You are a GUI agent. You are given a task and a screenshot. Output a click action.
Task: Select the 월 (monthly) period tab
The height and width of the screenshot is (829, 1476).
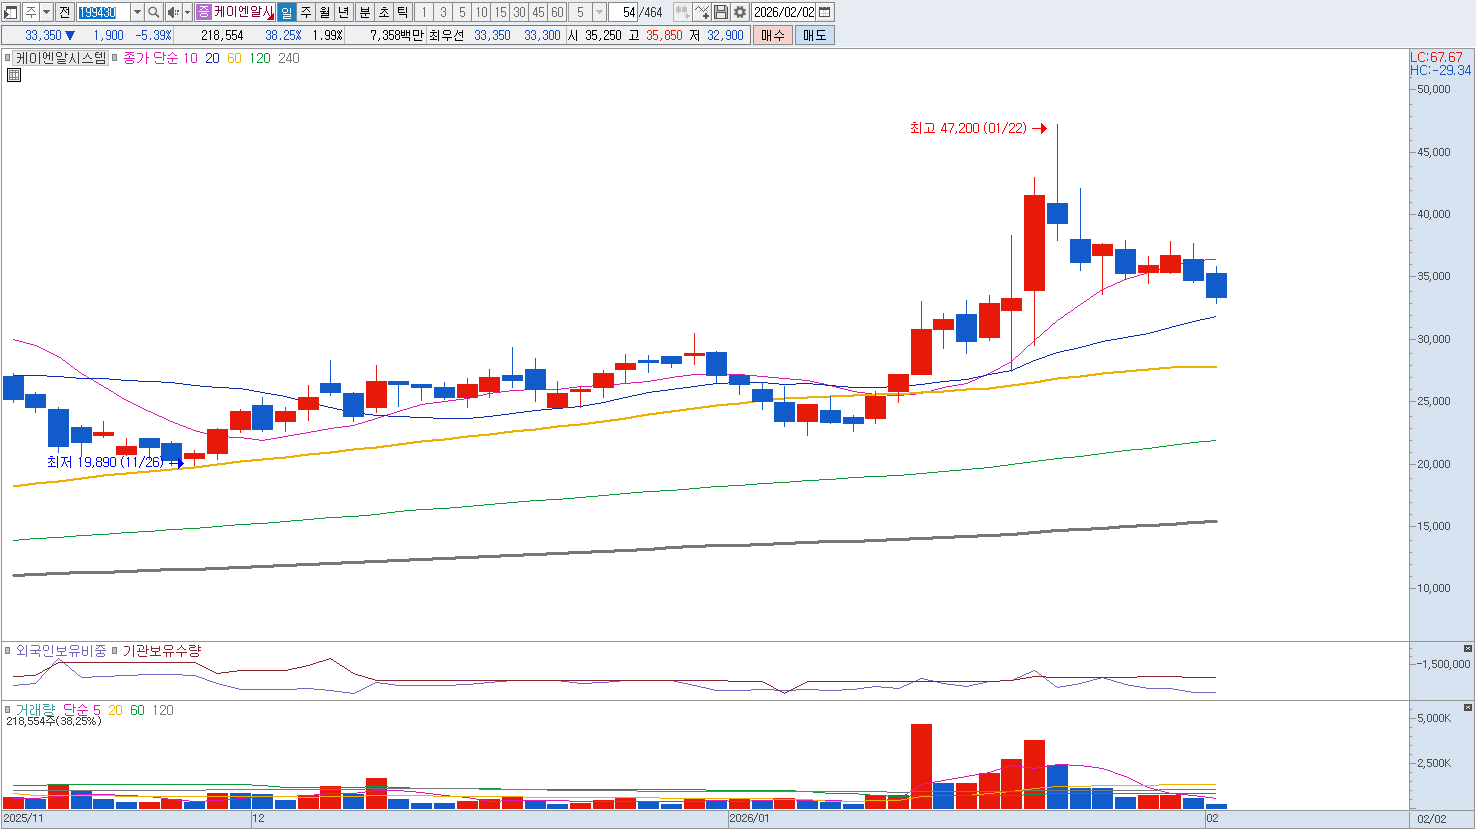tap(325, 12)
